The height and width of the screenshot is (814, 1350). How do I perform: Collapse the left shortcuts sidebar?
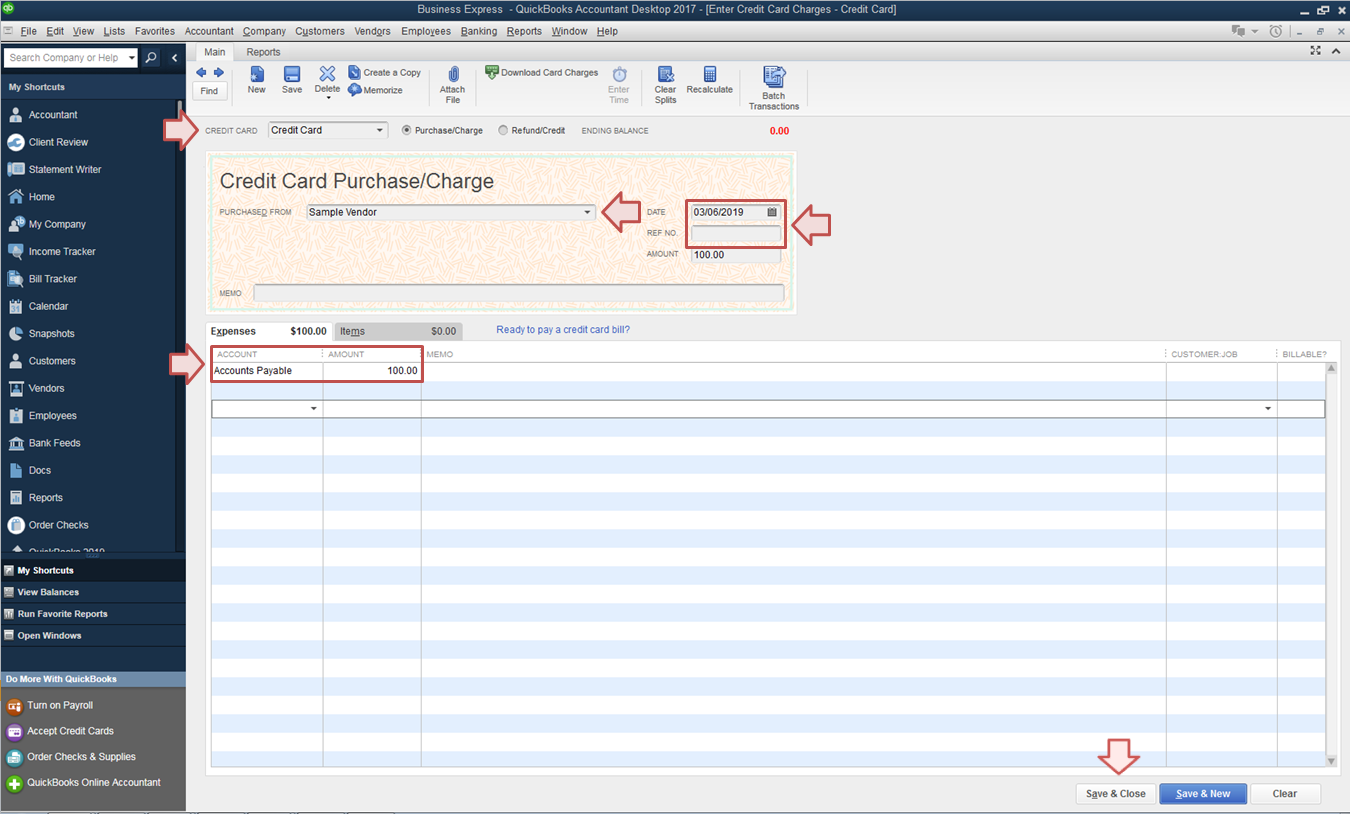tap(174, 58)
